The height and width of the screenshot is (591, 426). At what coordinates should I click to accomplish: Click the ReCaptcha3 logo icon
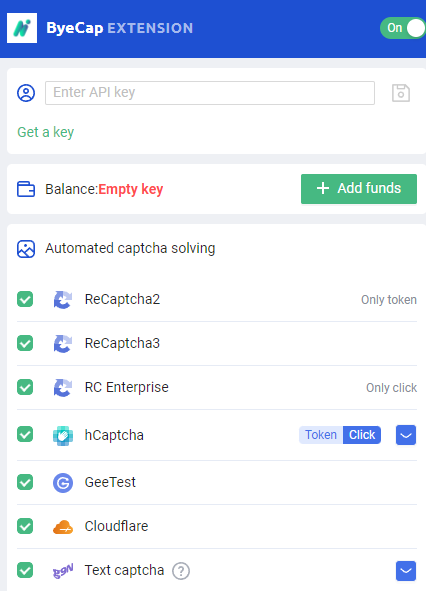tap(63, 344)
